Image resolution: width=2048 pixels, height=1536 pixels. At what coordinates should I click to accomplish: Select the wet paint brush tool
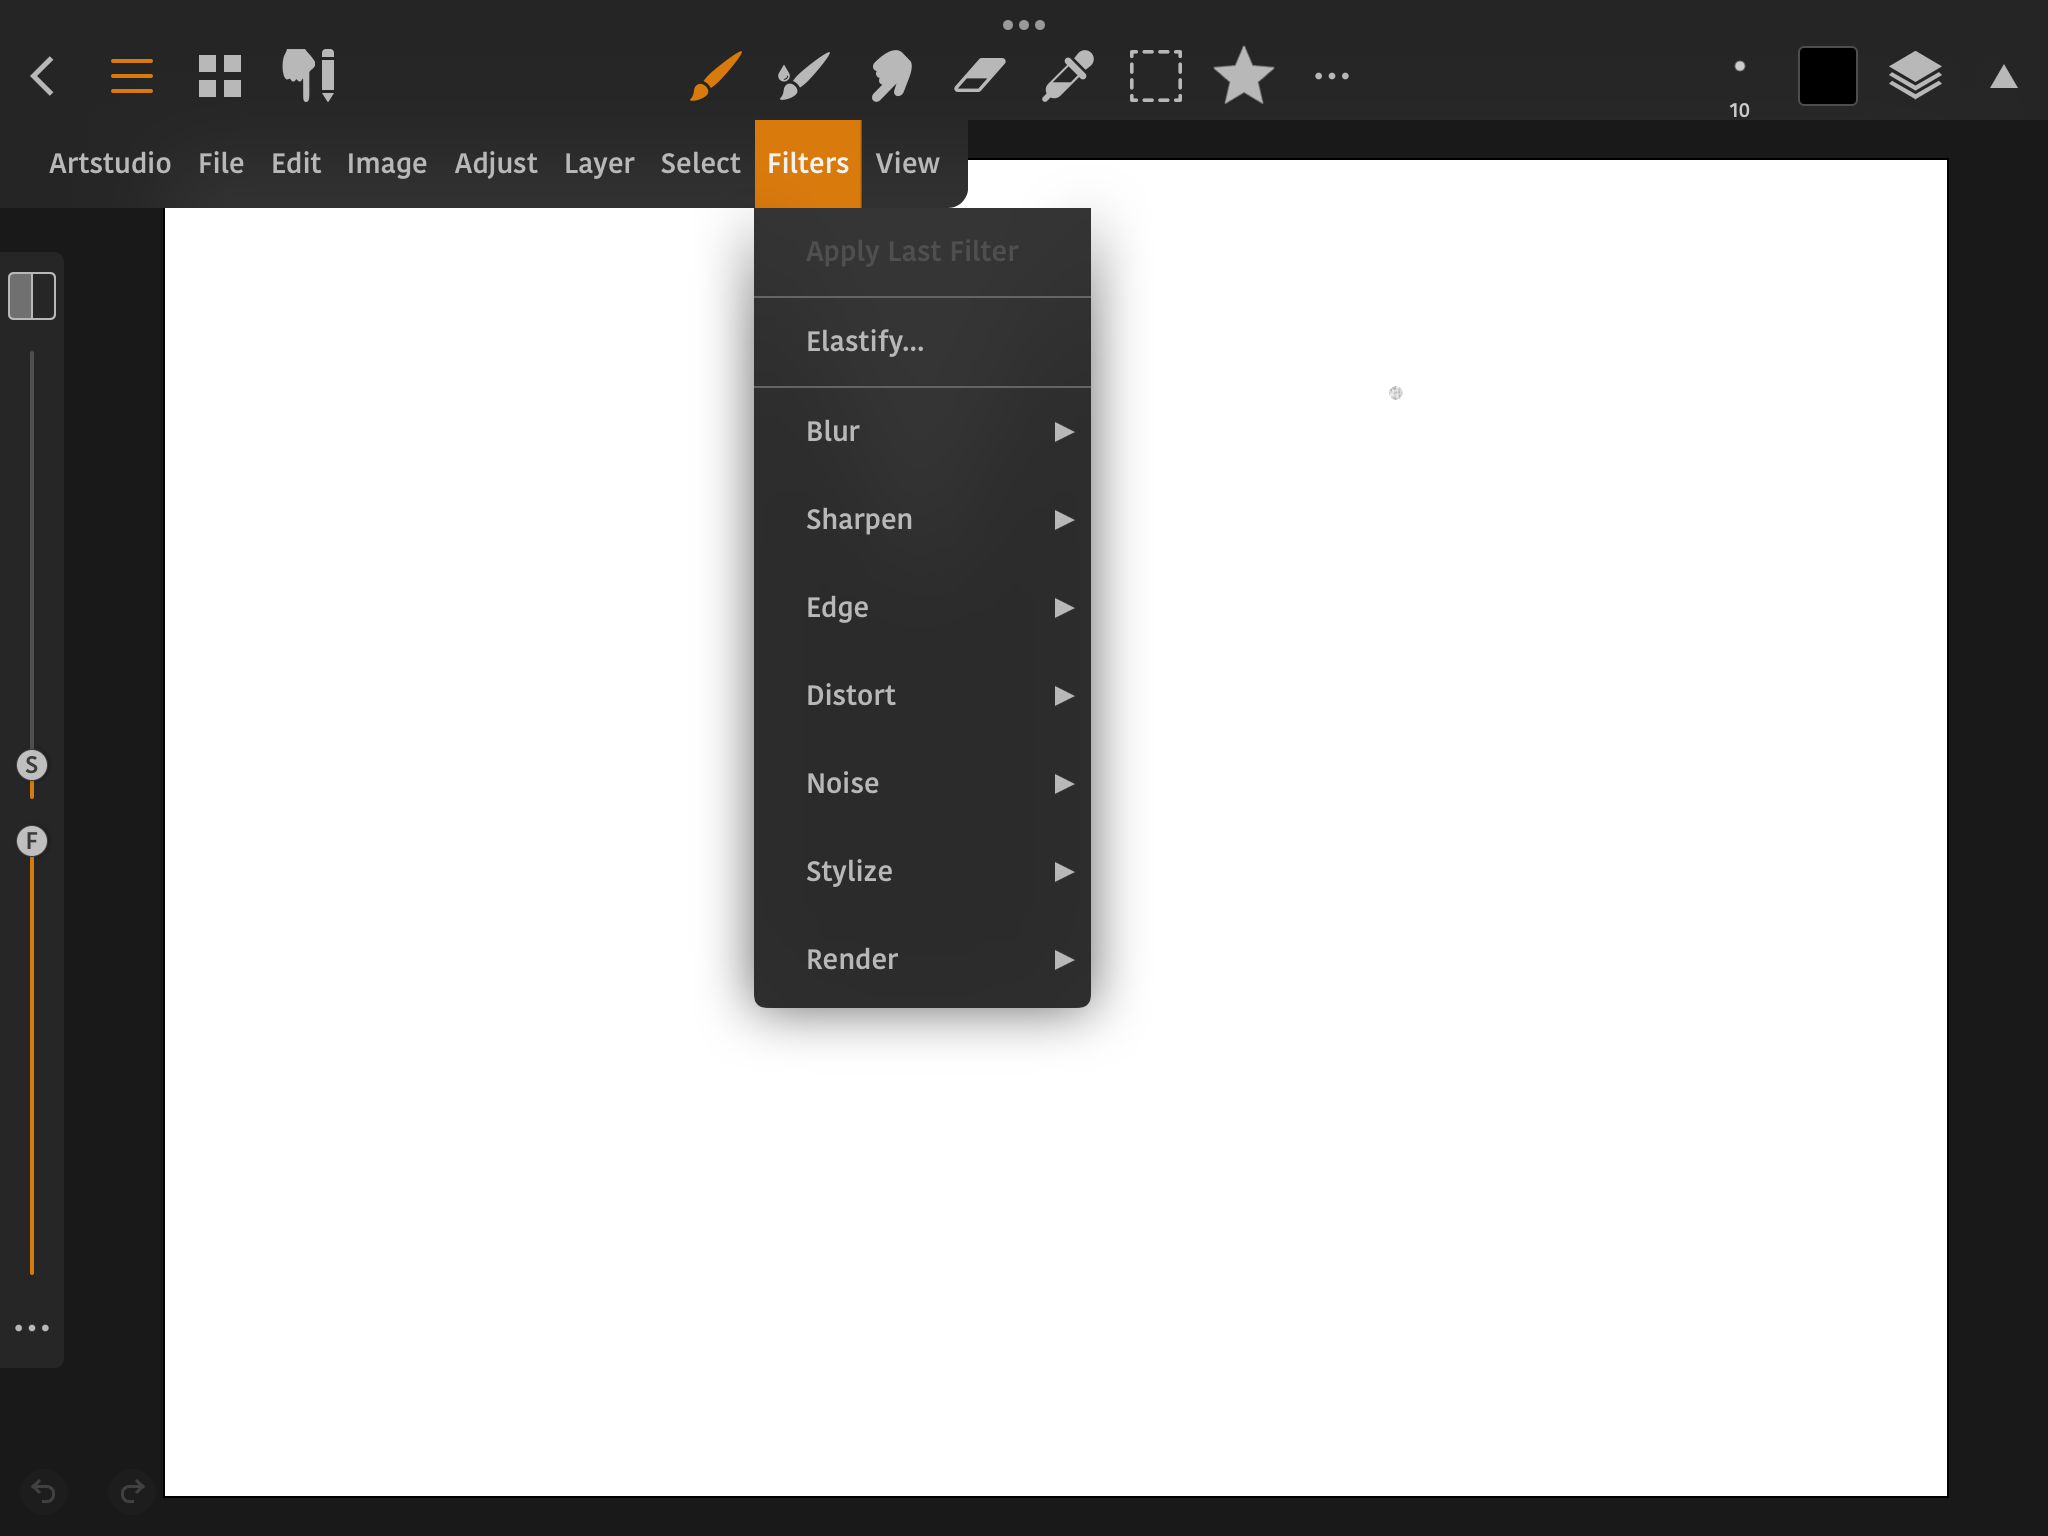[803, 76]
